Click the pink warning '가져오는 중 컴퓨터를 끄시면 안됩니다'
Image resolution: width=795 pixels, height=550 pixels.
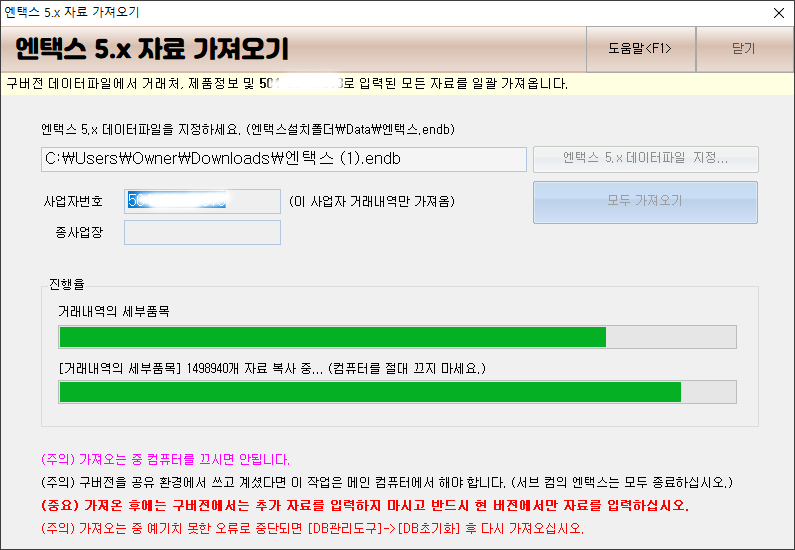point(165,459)
